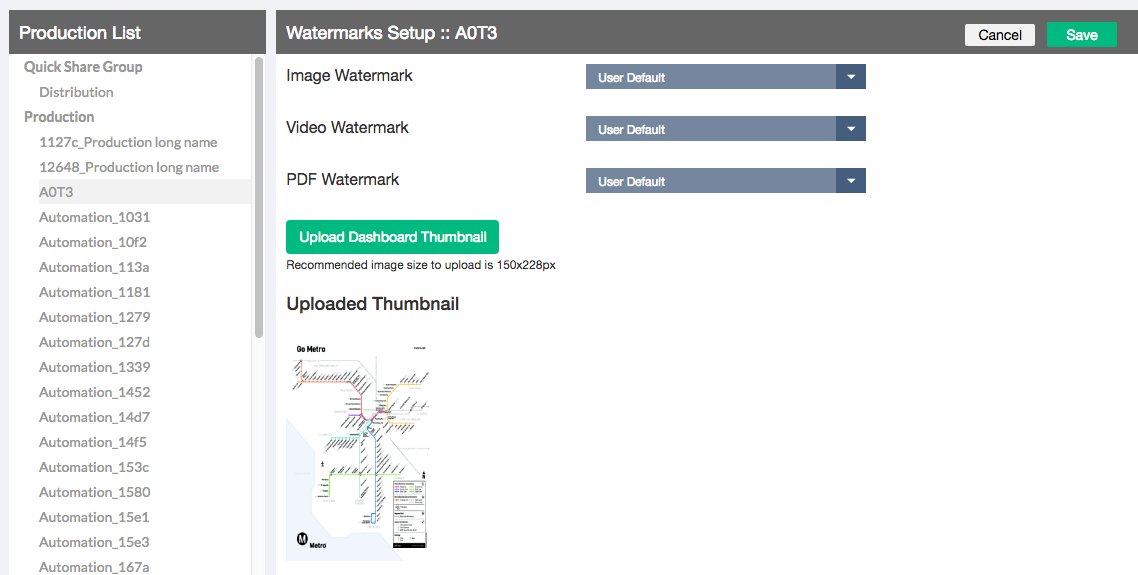Open the PDF Watermark dropdown arrow
Image resolution: width=1138 pixels, height=575 pixels.
point(850,181)
